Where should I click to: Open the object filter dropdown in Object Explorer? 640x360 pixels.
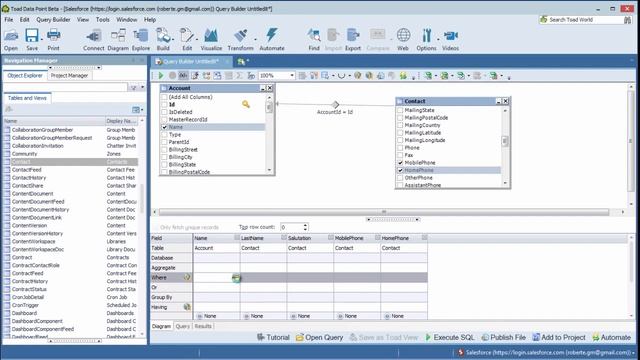click(x=142, y=87)
